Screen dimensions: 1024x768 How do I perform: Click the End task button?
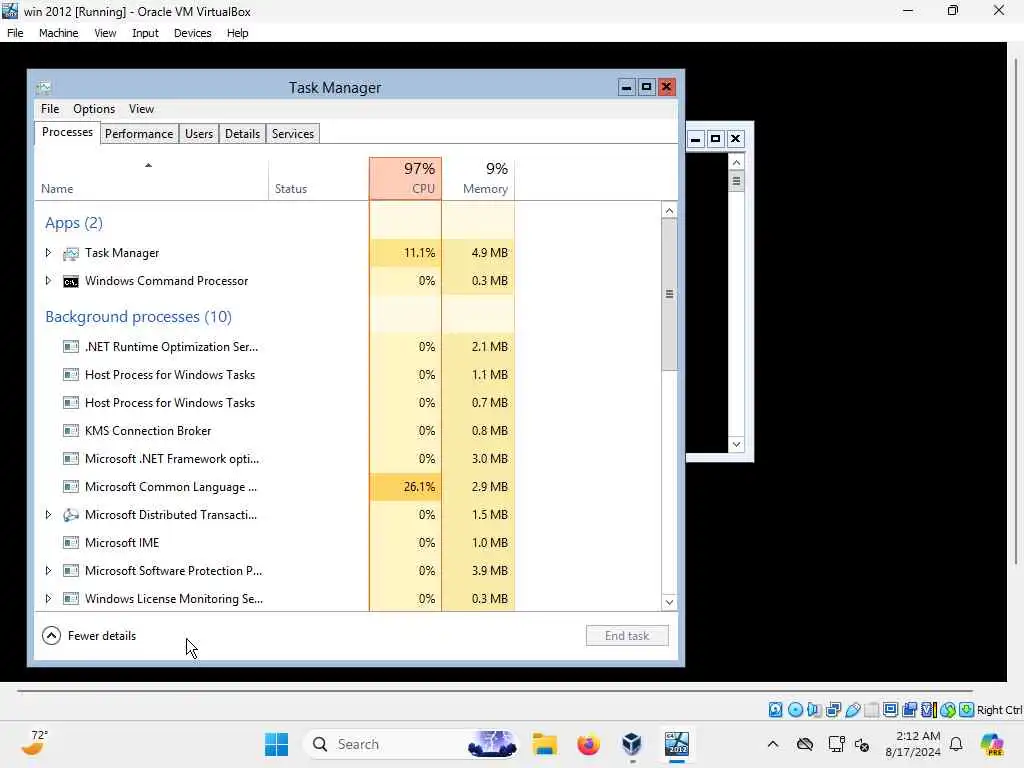[627, 636]
